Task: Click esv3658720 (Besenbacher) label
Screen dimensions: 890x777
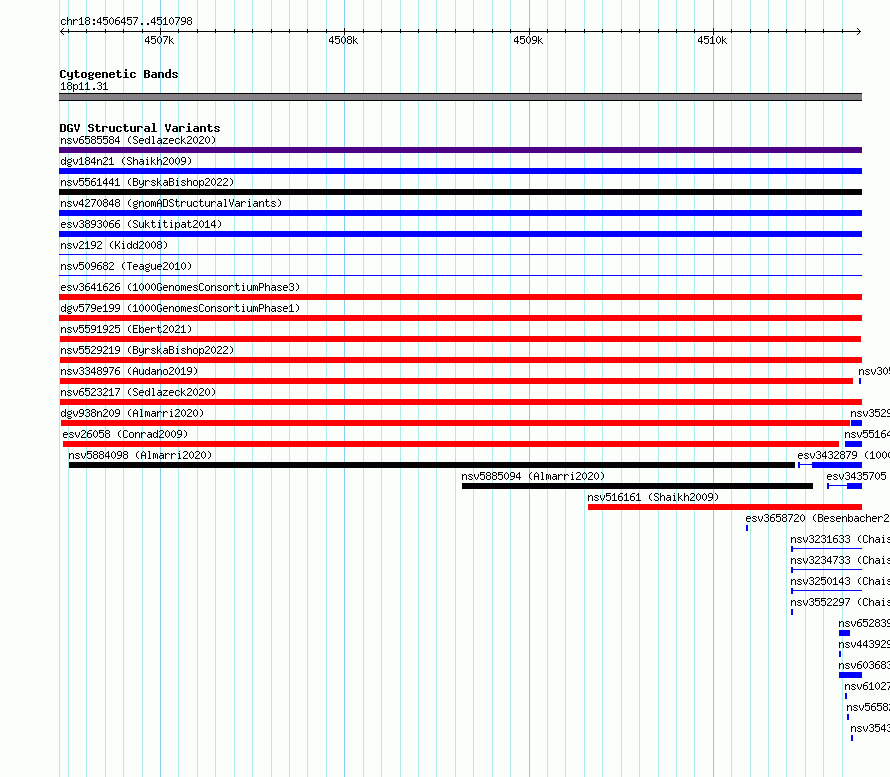Action: pos(817,518)
